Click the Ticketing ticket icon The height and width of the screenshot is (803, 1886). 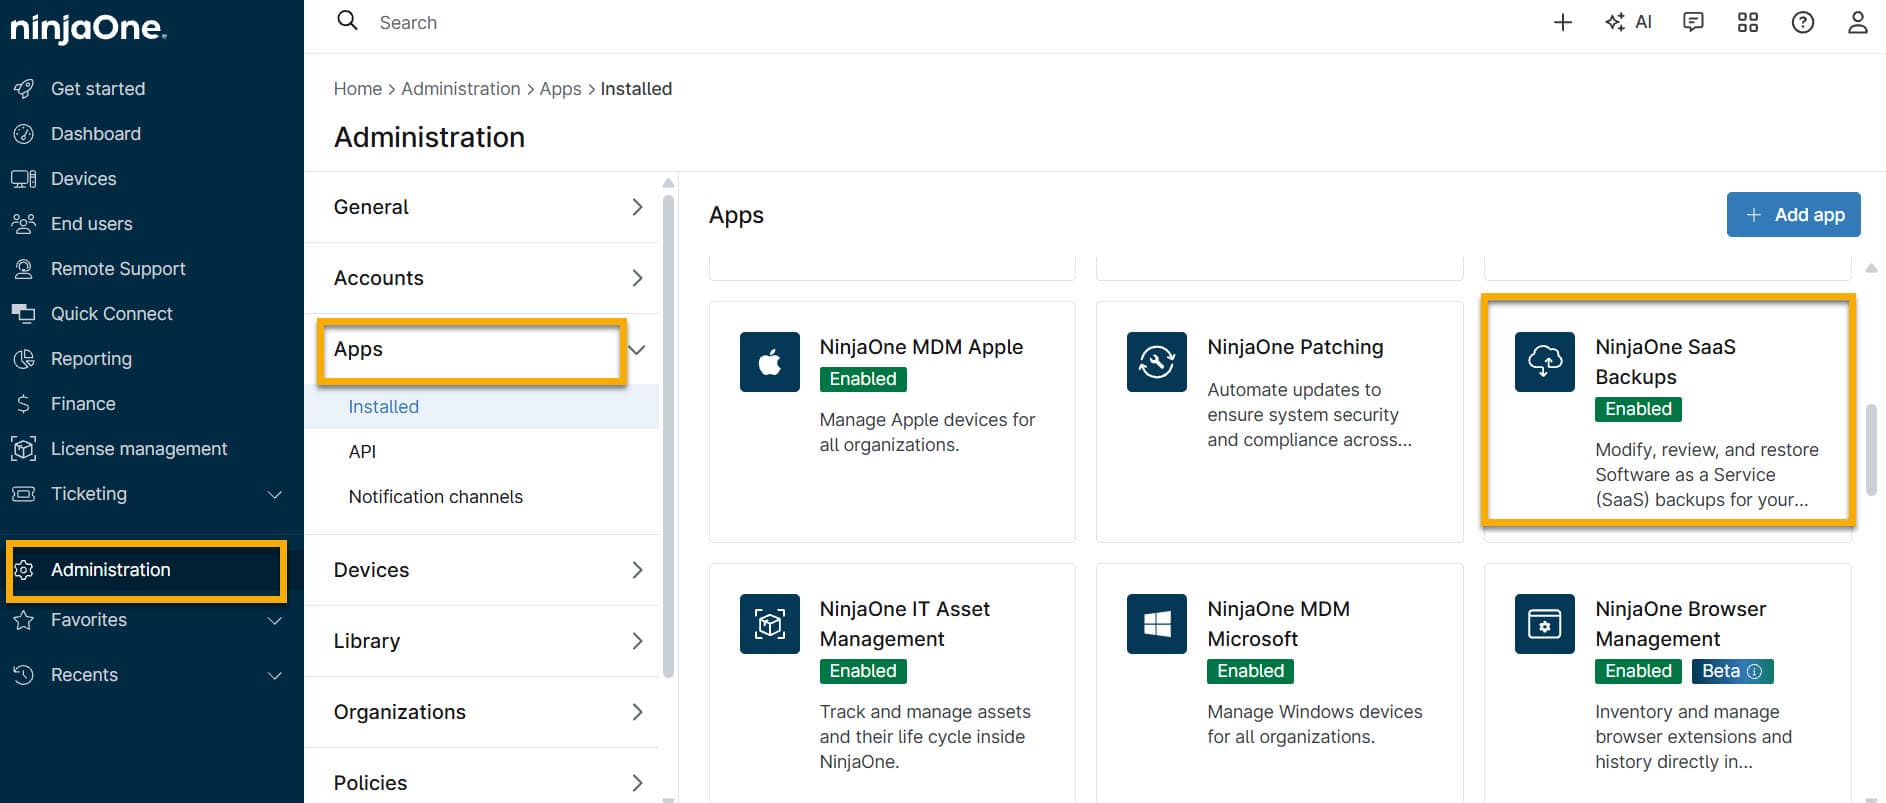tap(24, 494)
